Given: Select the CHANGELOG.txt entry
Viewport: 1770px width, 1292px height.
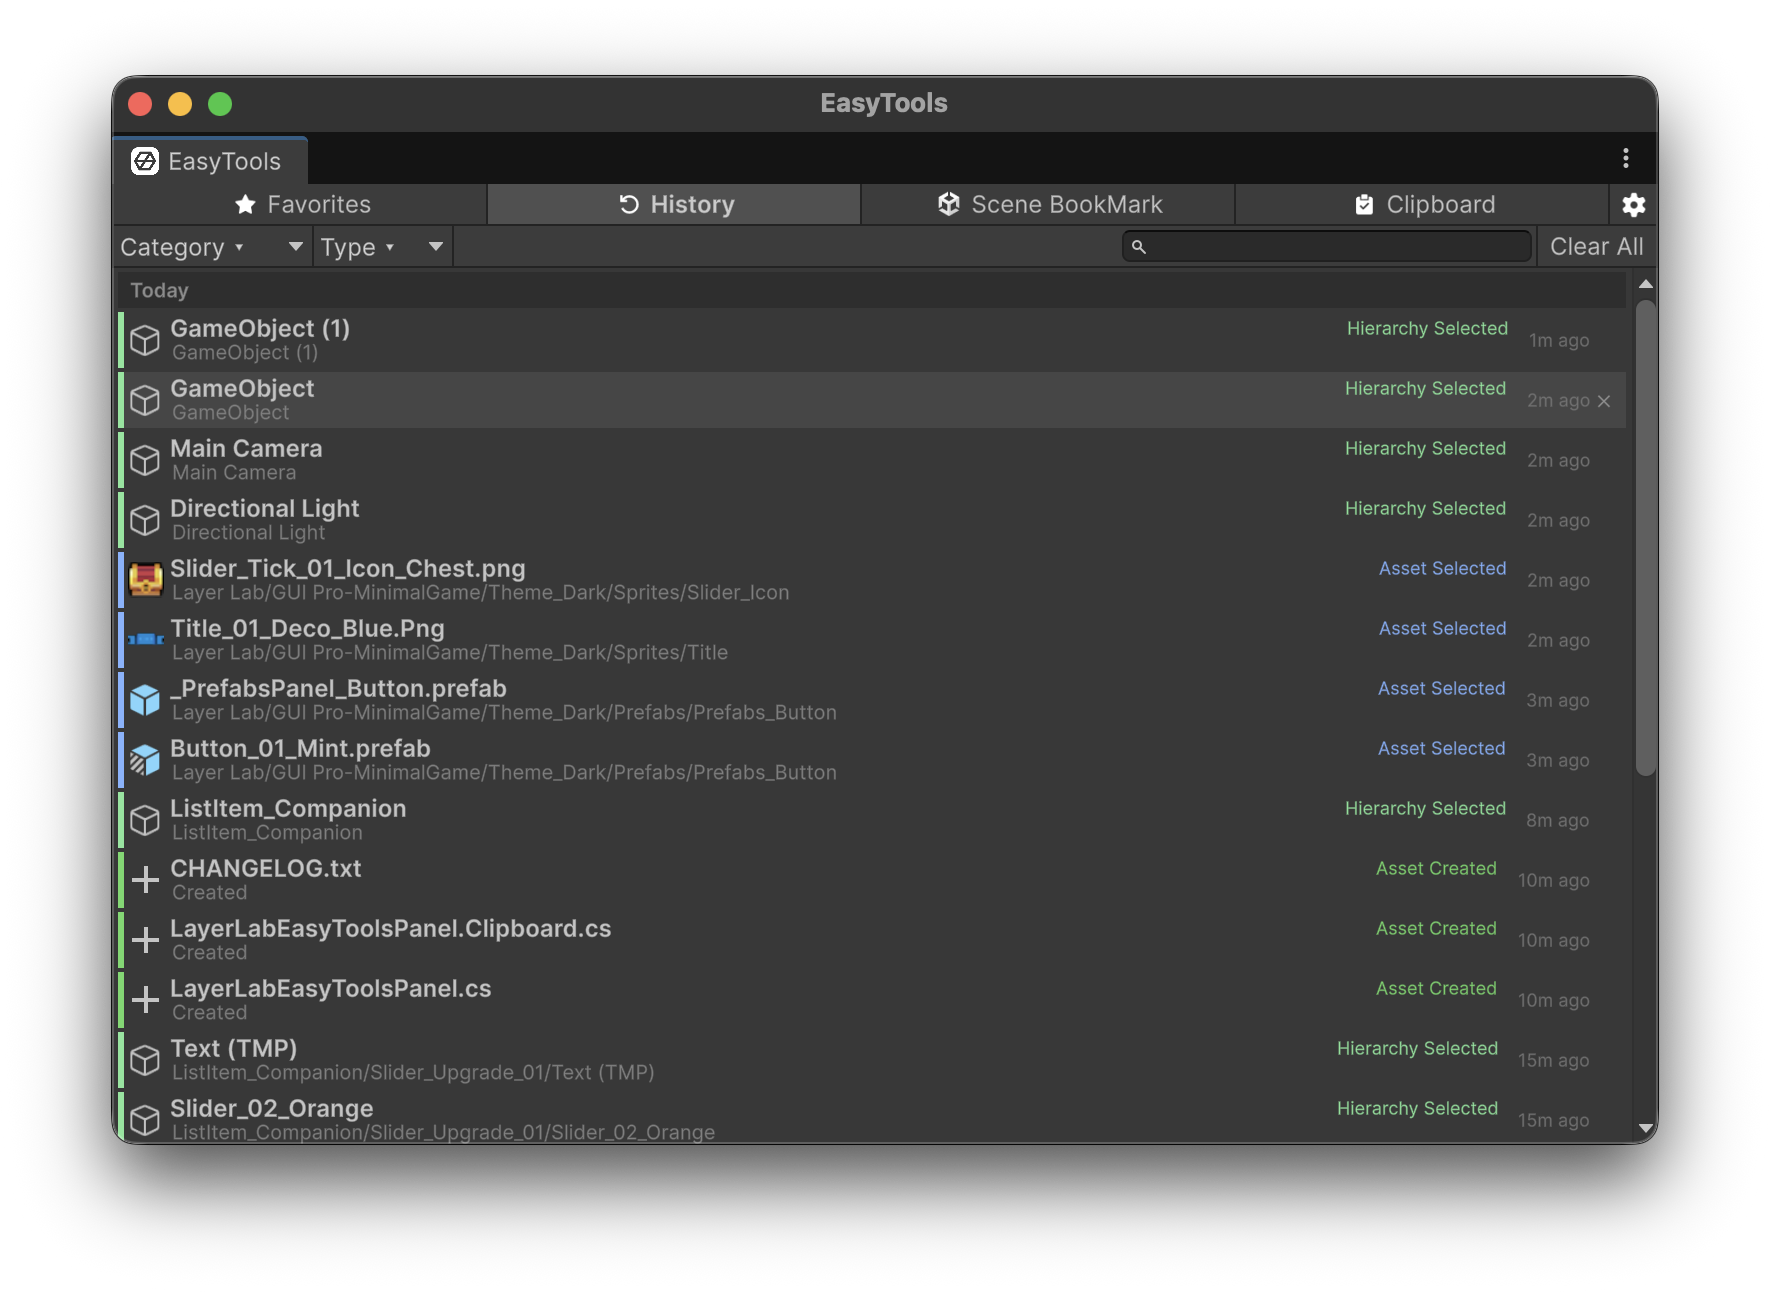Looking at the screenshot, I should [x=872, y=880].
